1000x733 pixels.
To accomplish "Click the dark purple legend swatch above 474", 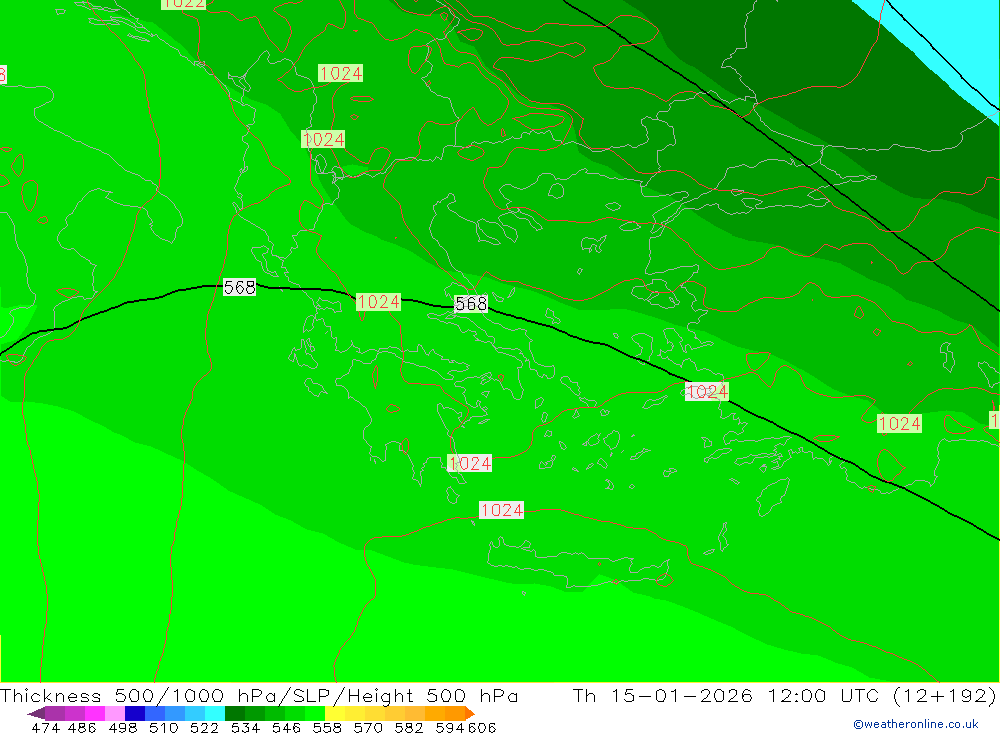I will click(x=54, y=713).
